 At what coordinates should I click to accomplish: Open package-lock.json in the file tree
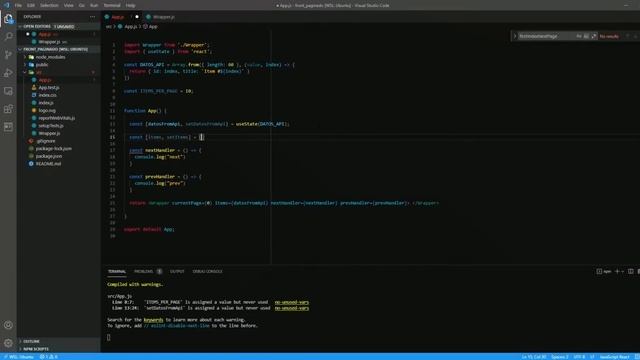tap(53, 149)
